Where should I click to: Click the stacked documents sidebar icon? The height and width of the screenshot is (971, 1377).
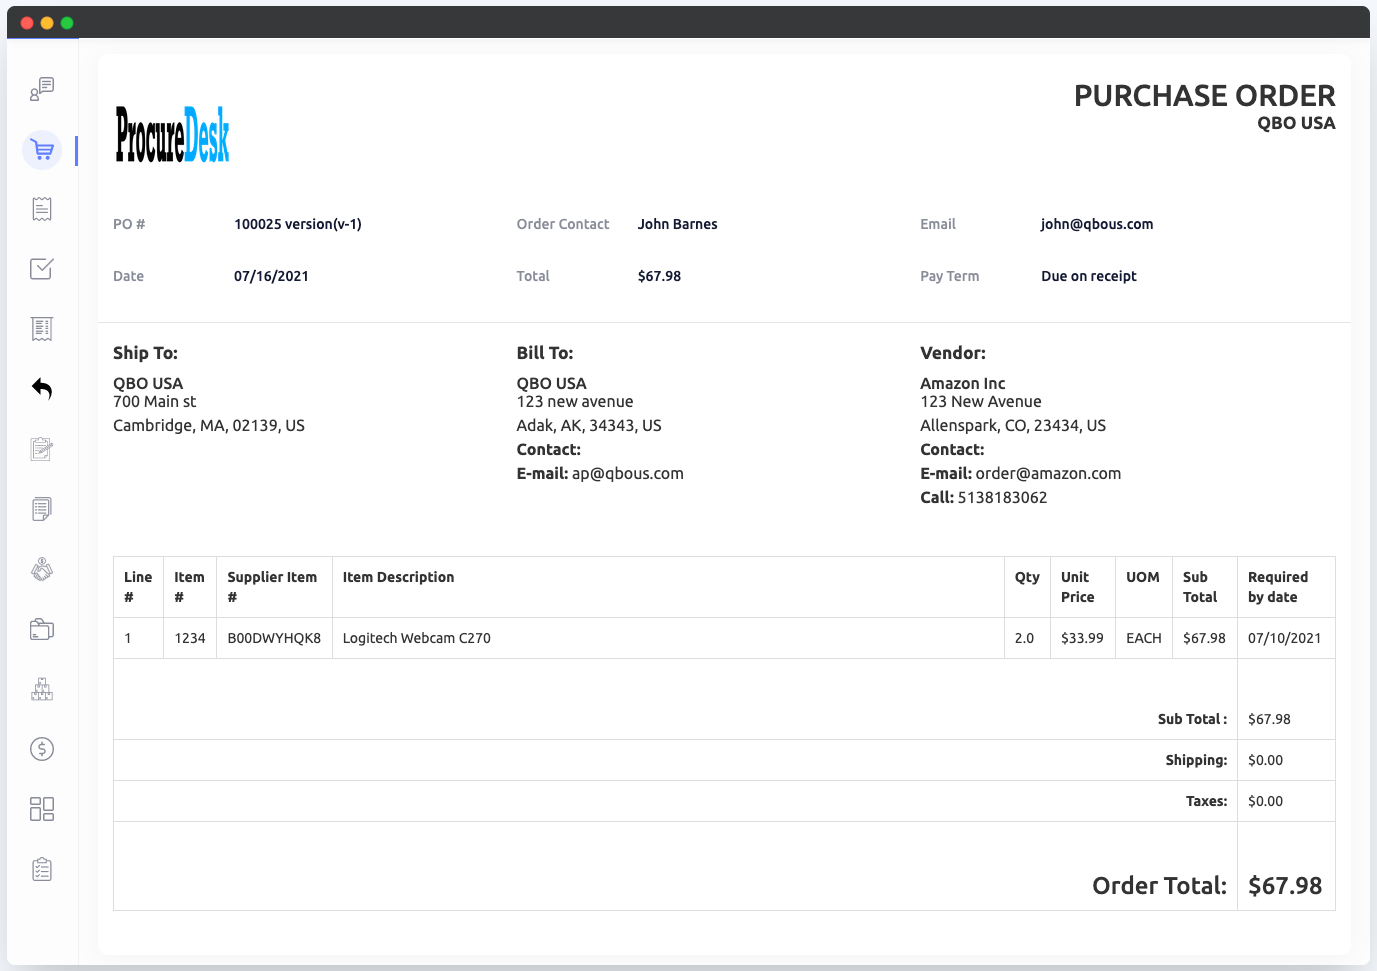click(x=42, y=509)
